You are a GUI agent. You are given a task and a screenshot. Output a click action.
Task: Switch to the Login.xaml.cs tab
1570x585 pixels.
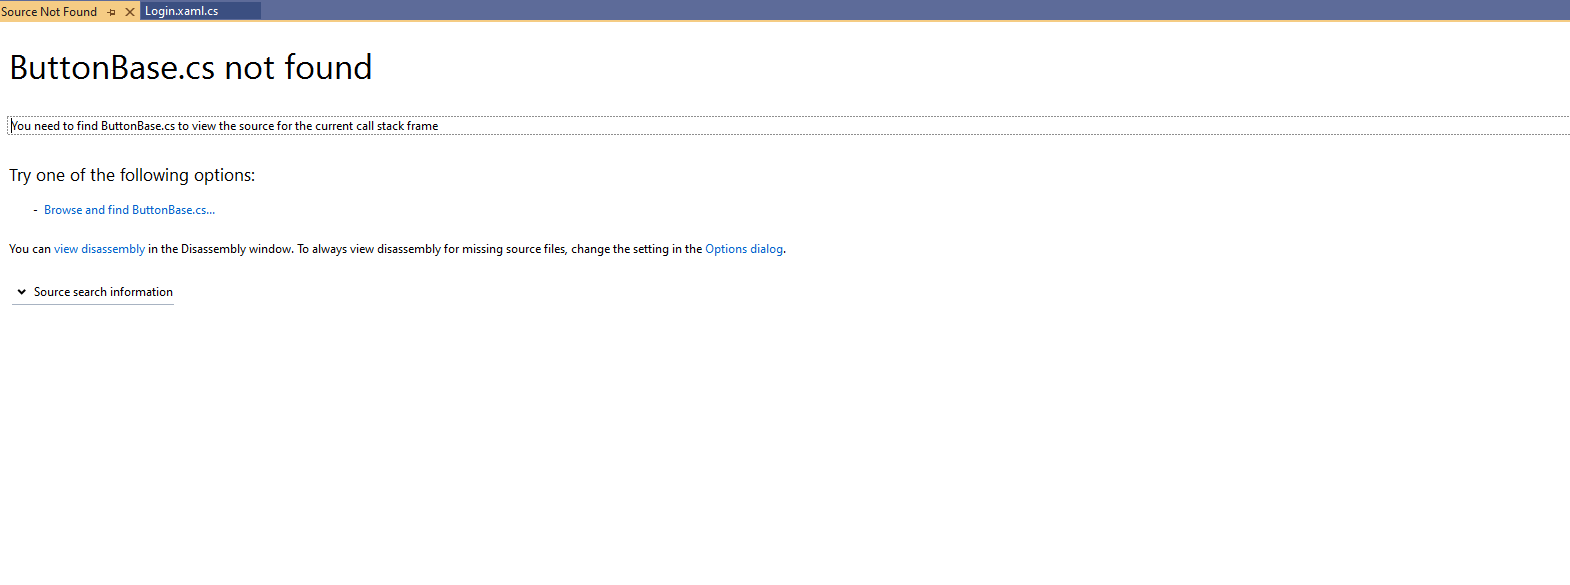tap(182, 11)
